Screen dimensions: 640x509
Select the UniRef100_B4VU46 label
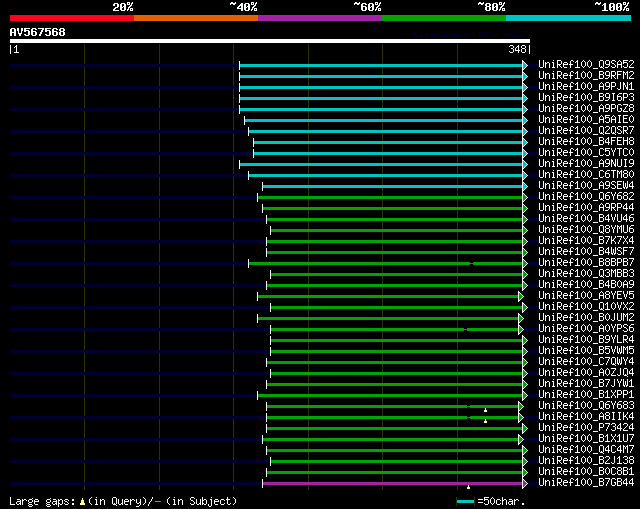tap(586, 218)
